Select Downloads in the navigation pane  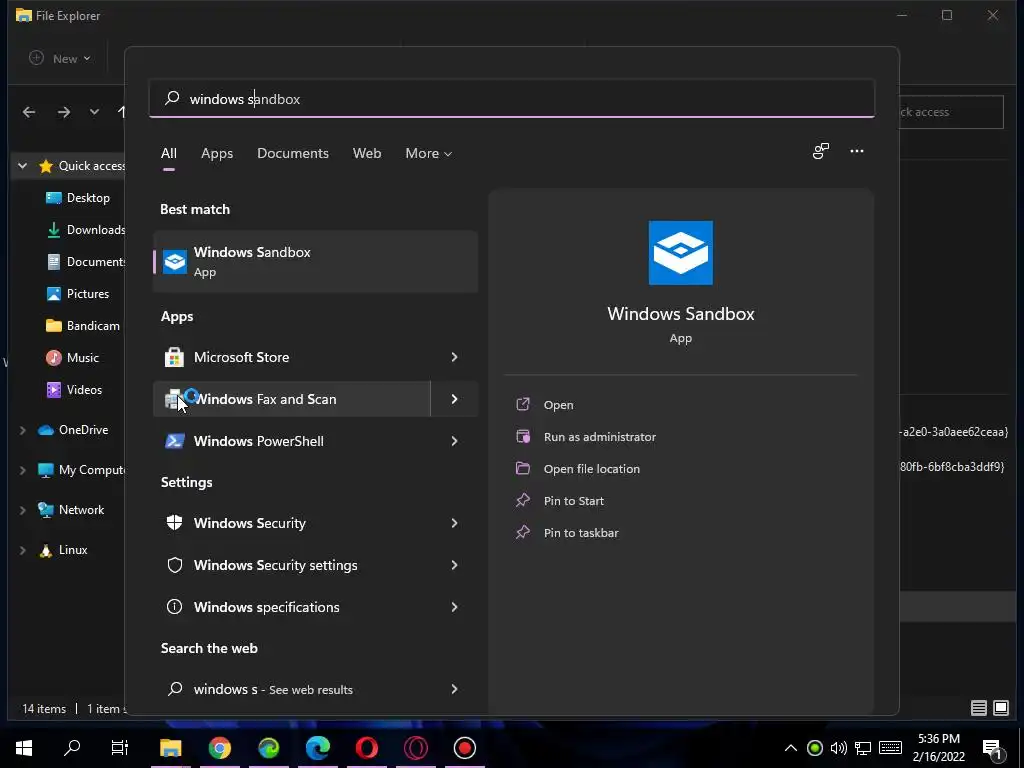(x=86, y=230)
